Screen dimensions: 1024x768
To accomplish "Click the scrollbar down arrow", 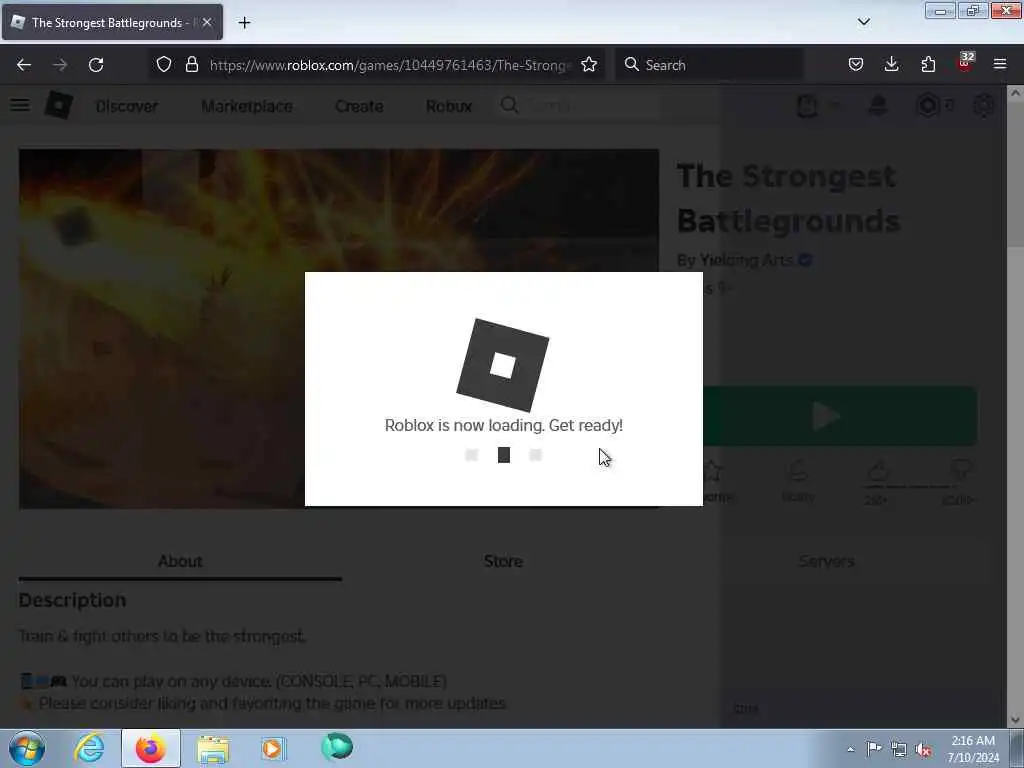I will 1015,720.
